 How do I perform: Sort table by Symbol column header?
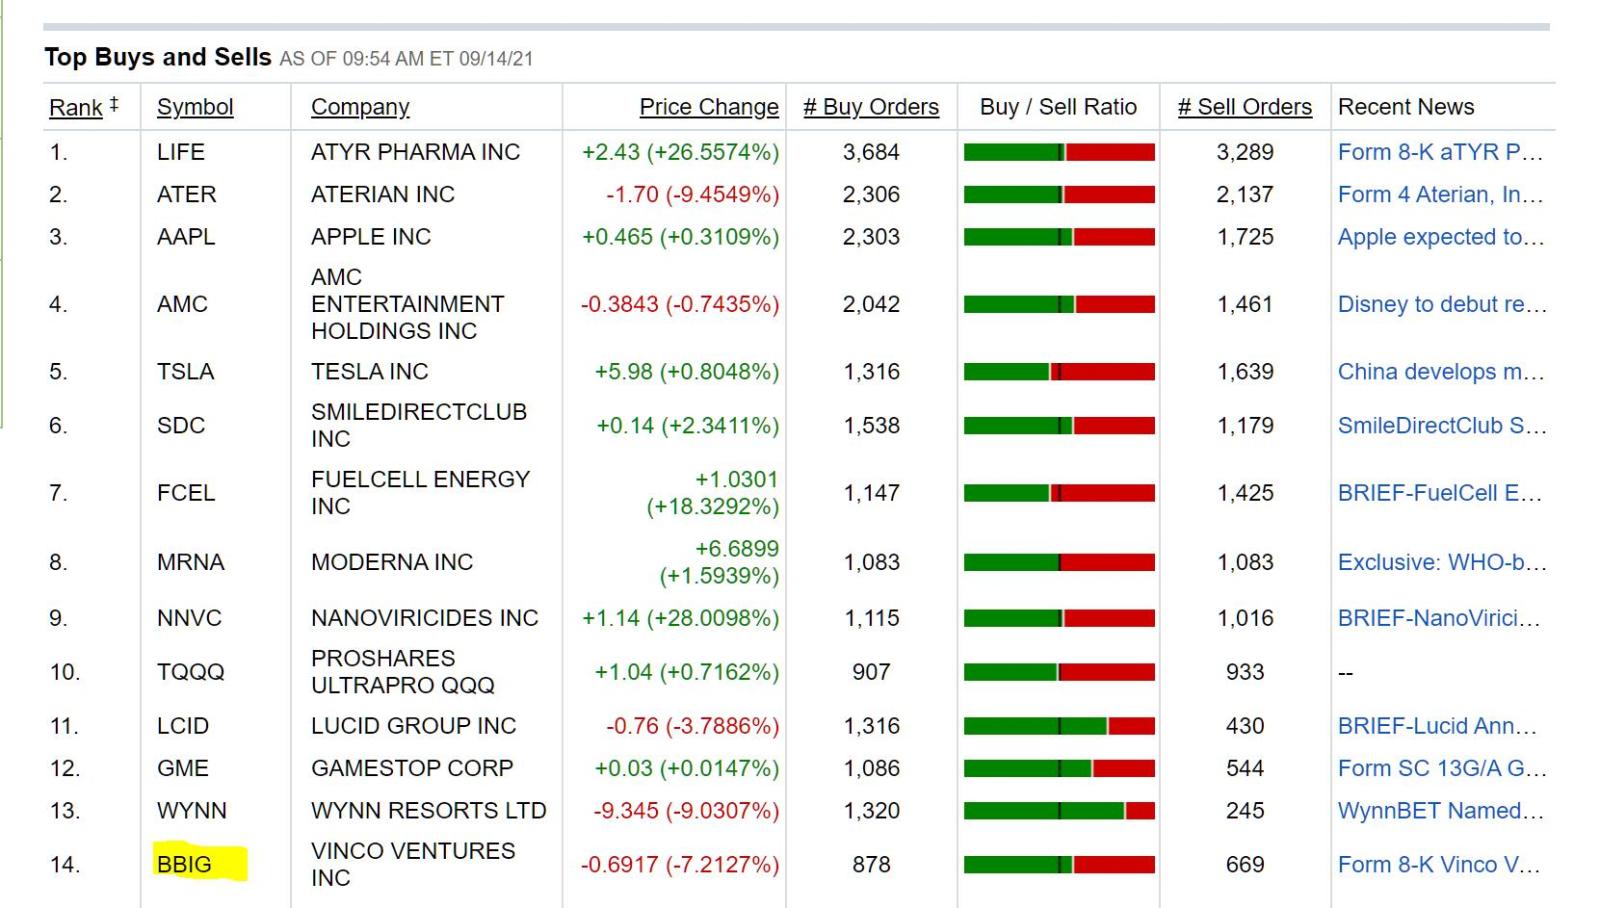[195, 107]
